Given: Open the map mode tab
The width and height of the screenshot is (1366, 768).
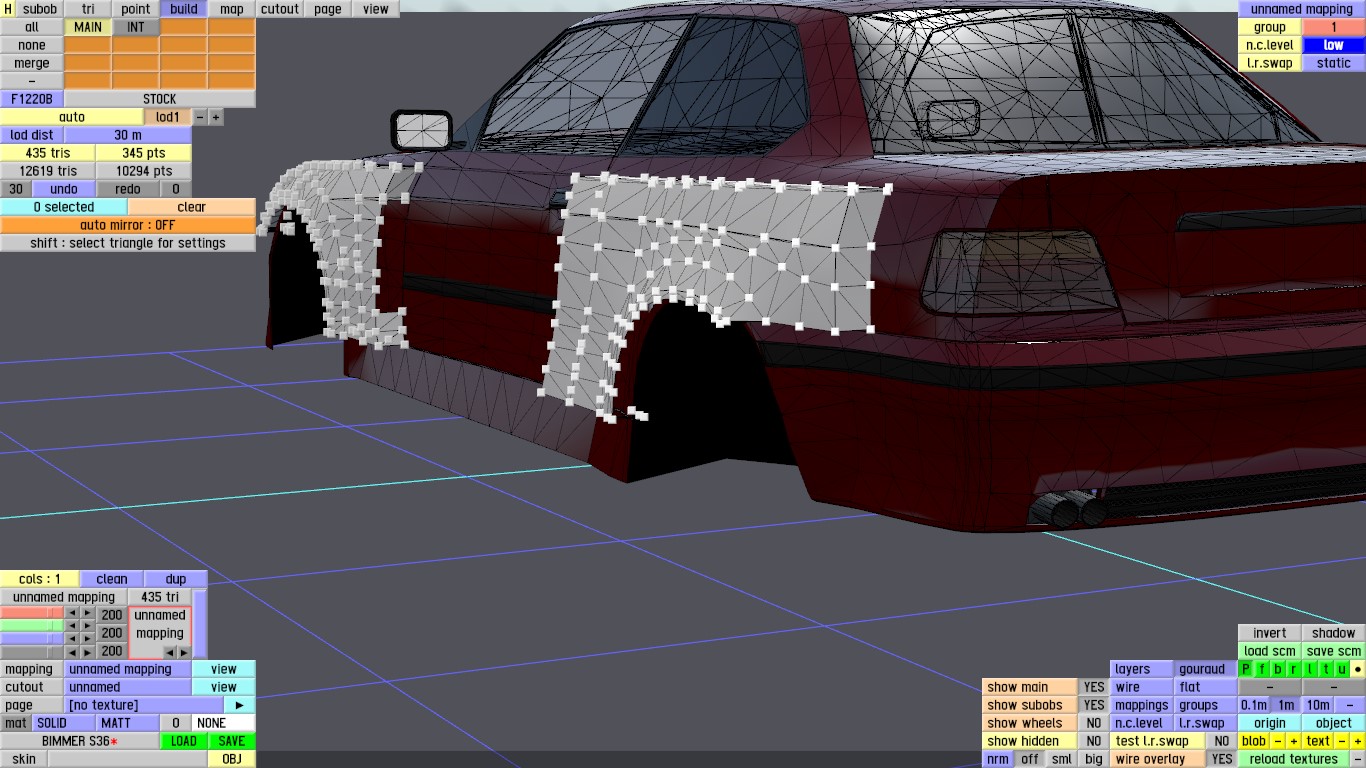Looking at the screenshot, I should [232, 9].
